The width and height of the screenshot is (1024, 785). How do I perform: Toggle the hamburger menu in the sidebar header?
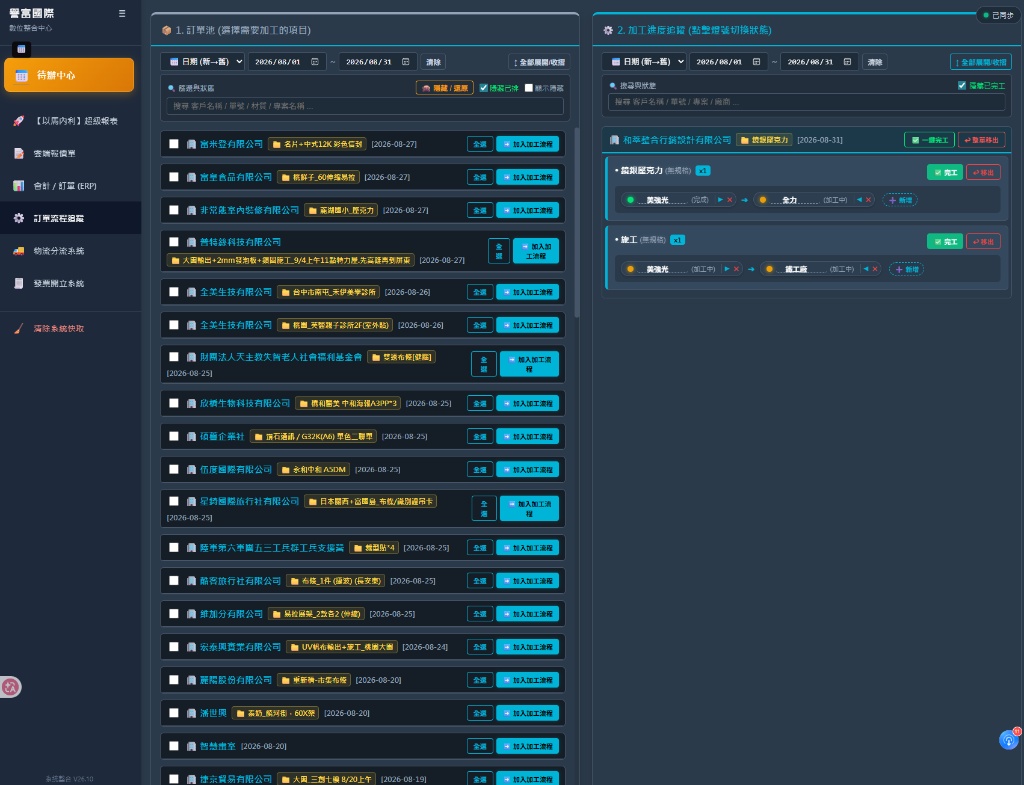coord(122,13)
